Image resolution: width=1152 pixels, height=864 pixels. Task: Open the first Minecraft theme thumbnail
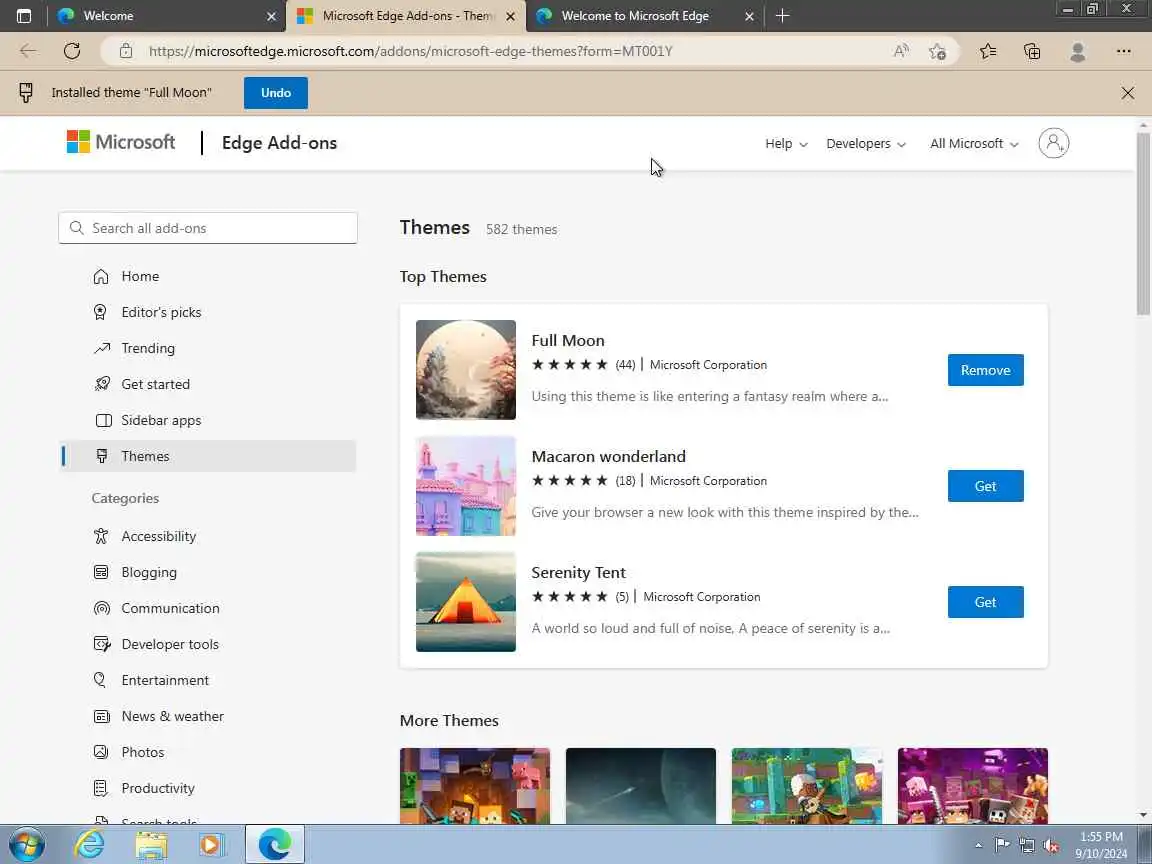(x=475, y=785)
